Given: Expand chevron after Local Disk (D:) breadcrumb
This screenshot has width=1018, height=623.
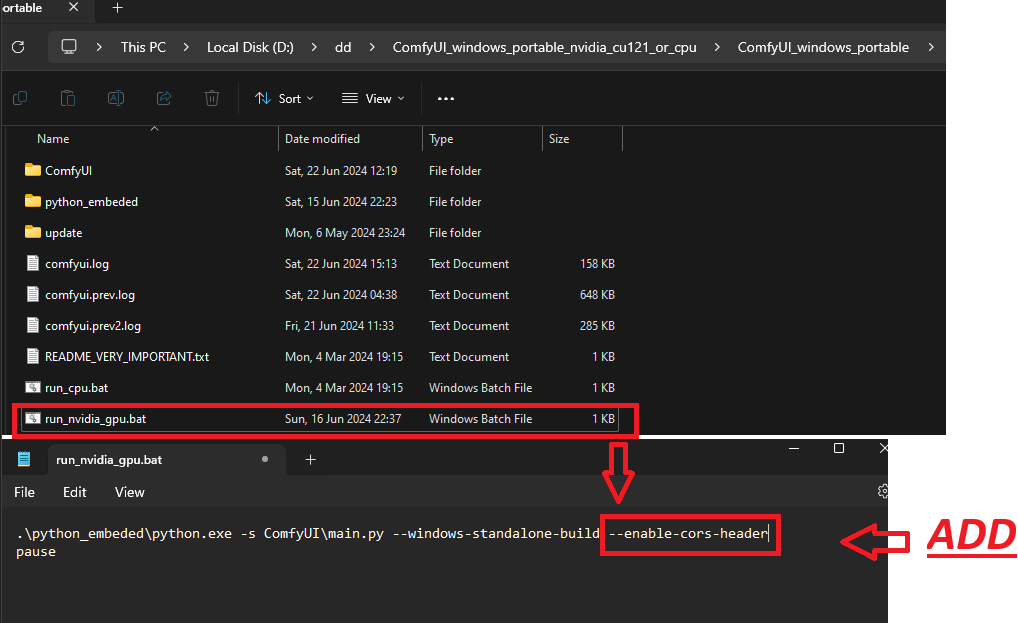Looking at the screenshot, I should pos(314,47).
